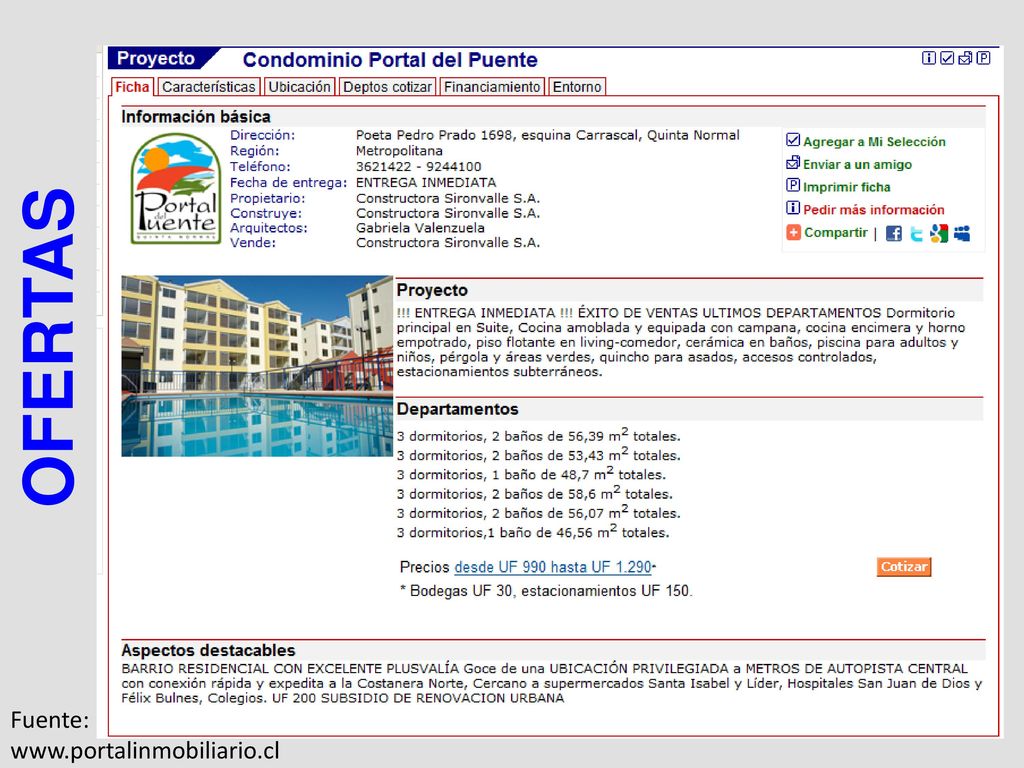Click the info icon in header top-right
The image size is (1024, 768).
click(928, 58)
